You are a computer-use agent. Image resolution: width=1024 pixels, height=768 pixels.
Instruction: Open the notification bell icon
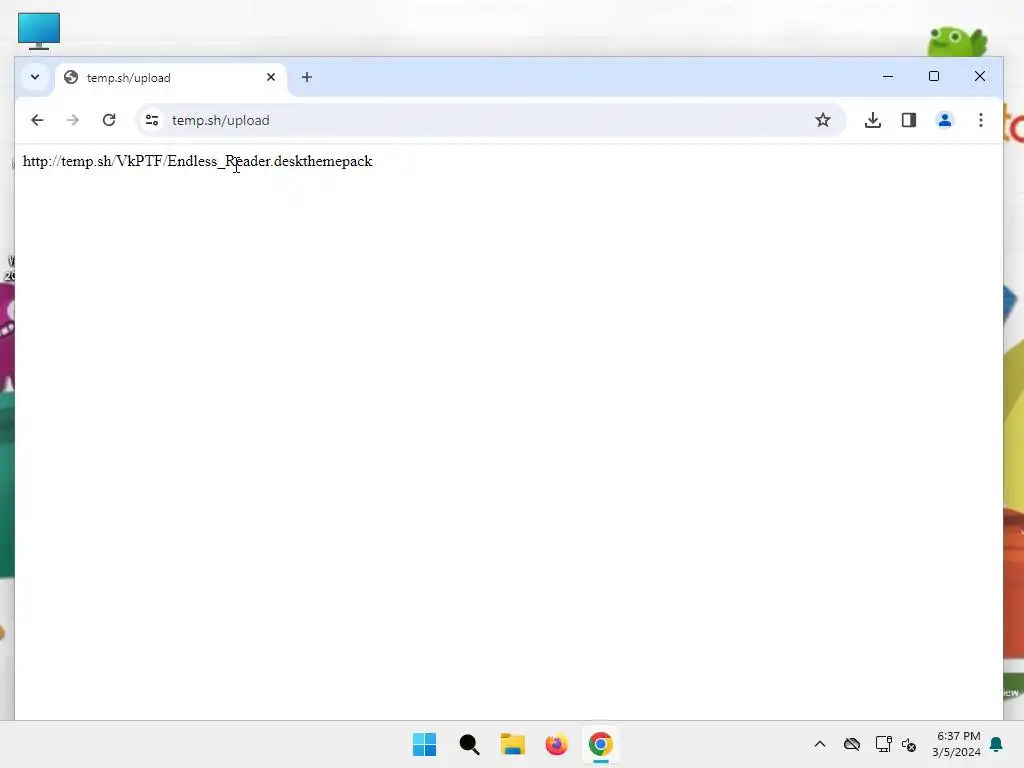[996, 744]
